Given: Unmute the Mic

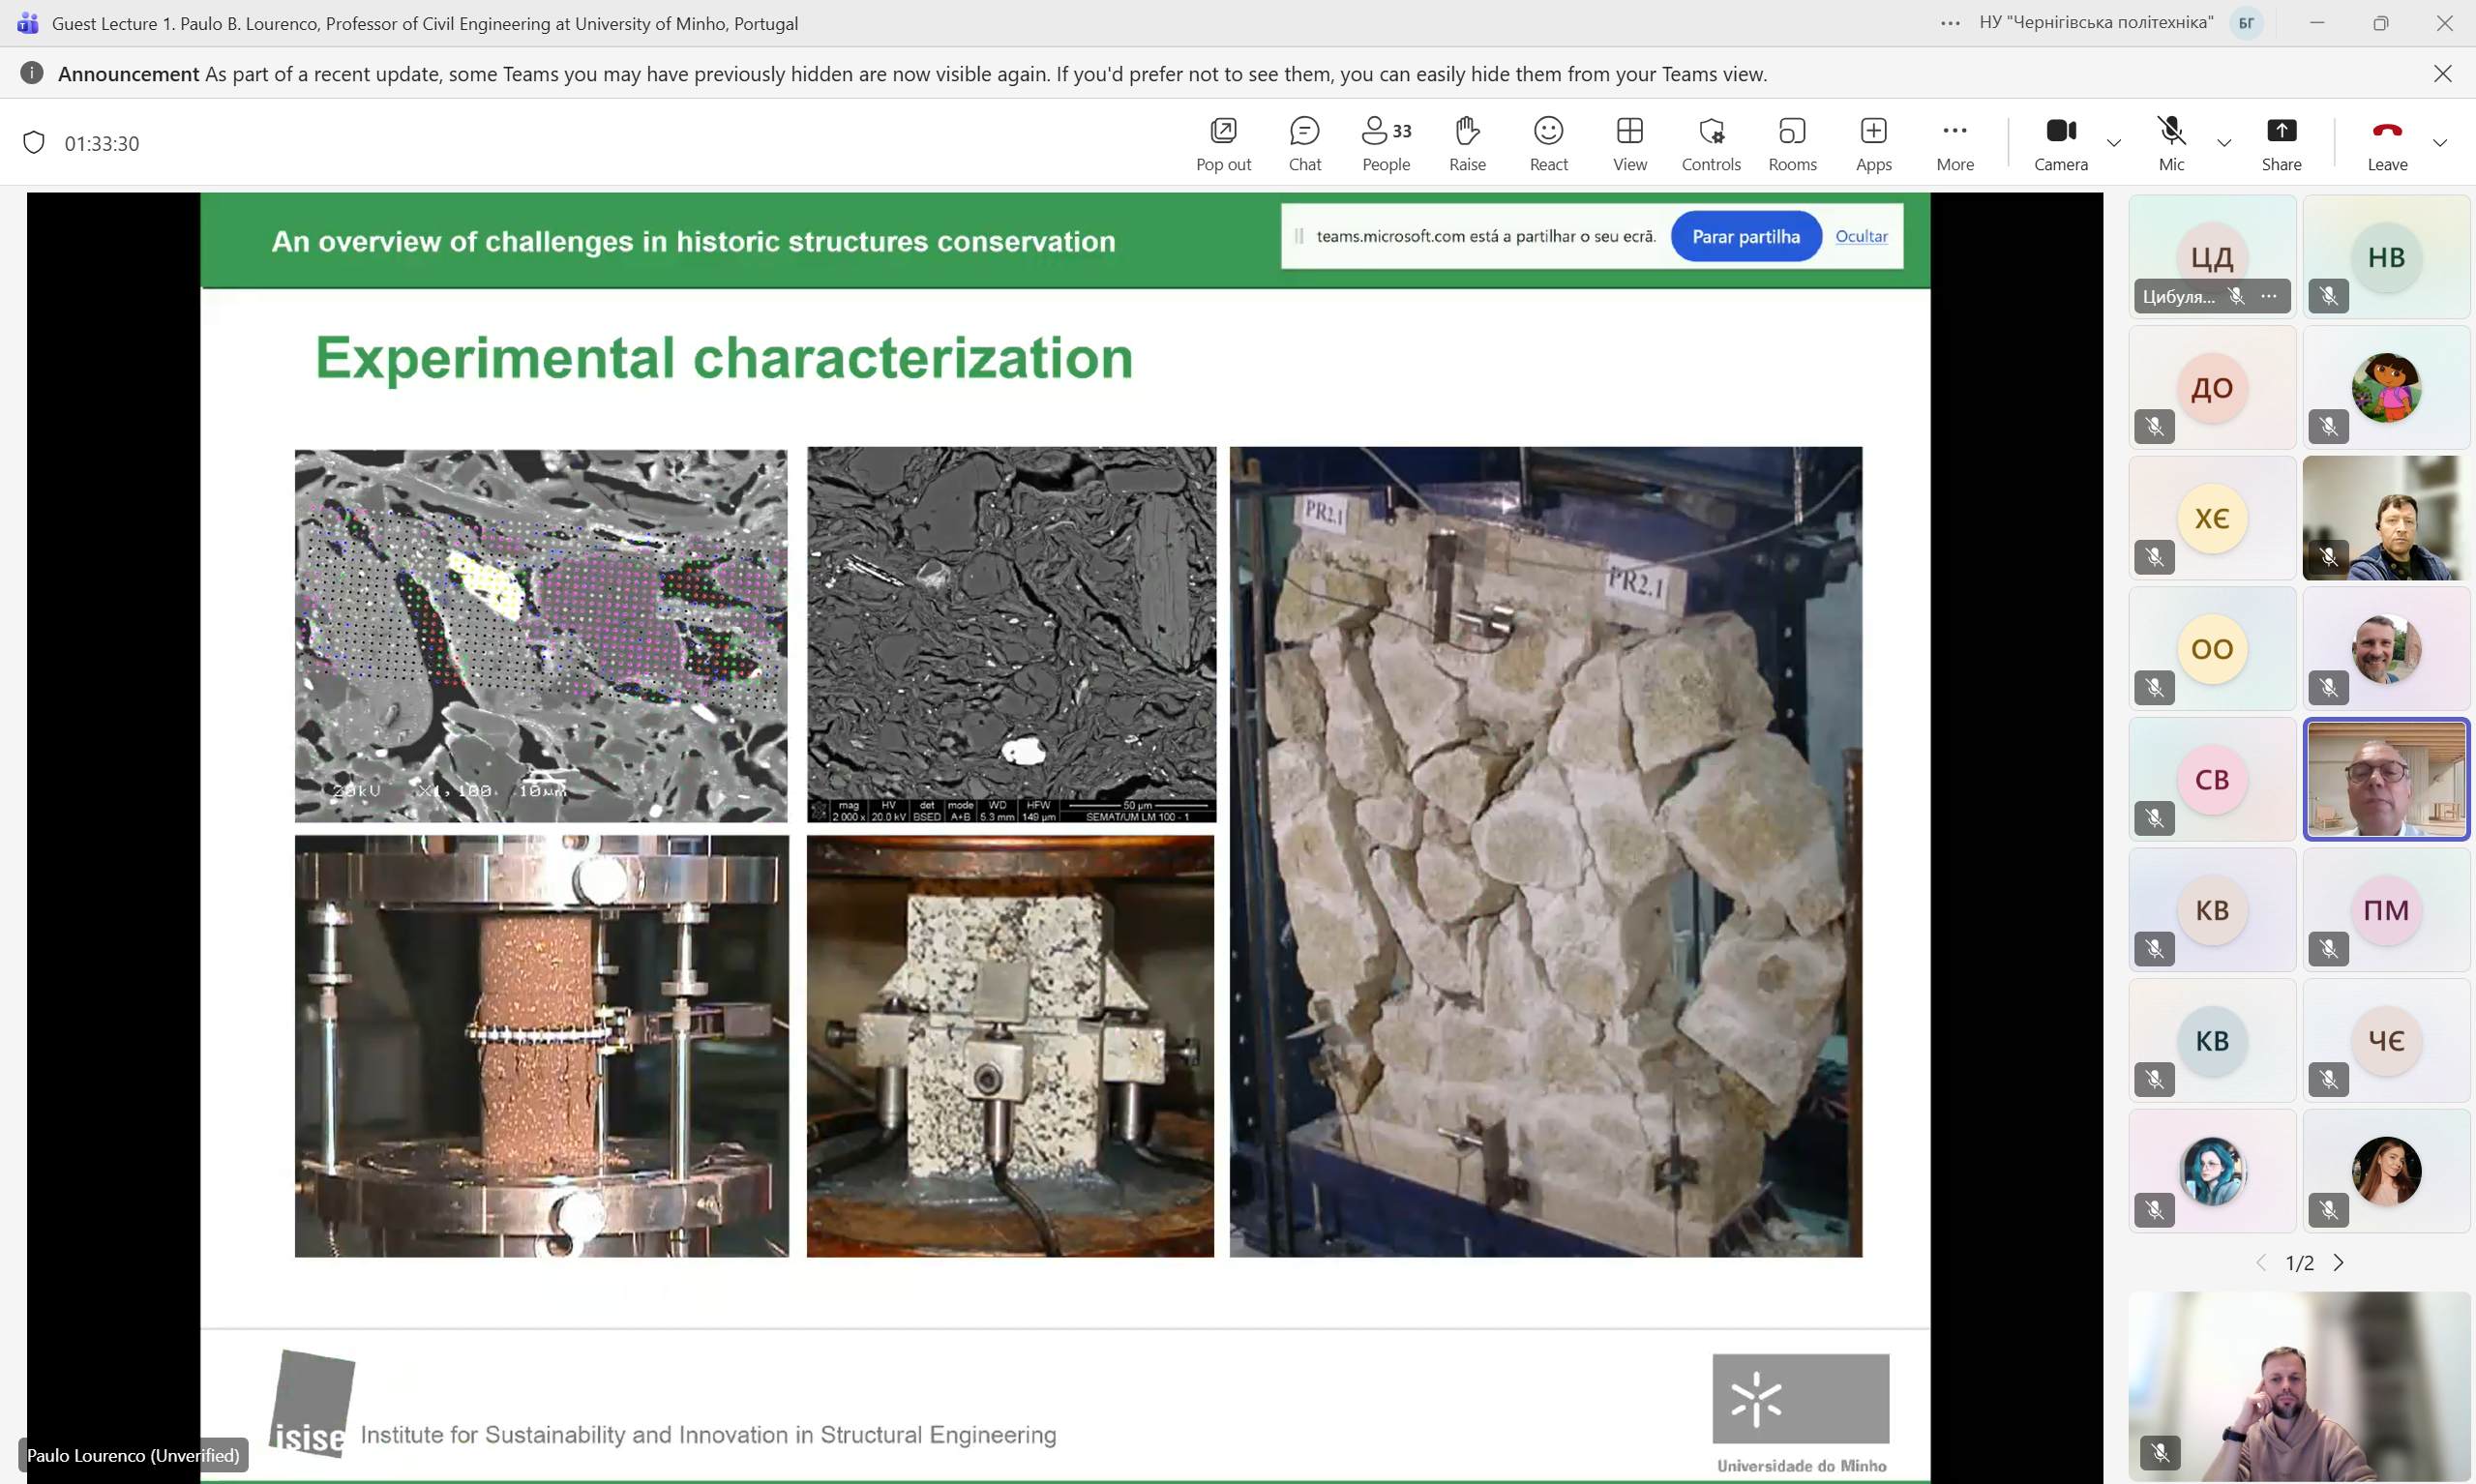Looking at the screenshot, I should 2171,143.
